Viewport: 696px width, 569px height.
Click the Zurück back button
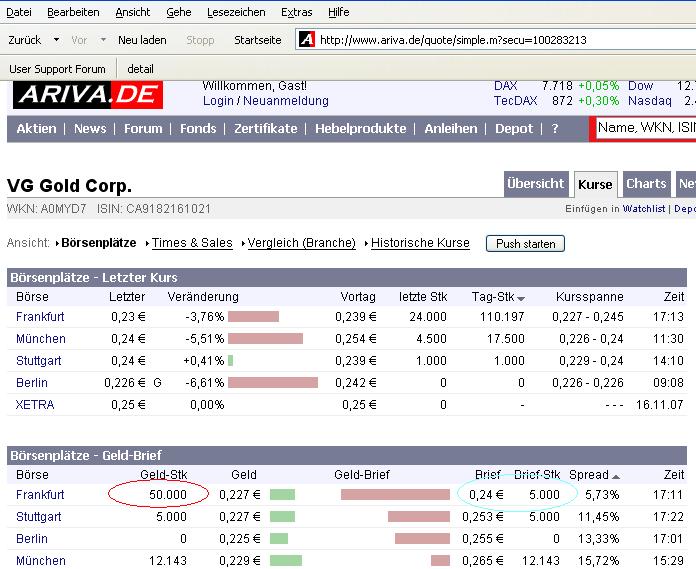(24, 40)
